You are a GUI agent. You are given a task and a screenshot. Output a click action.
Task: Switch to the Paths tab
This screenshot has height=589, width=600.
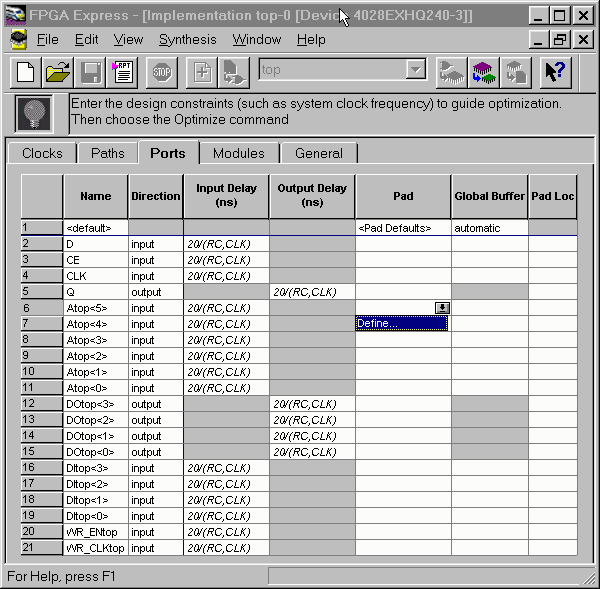coord(108,153)
